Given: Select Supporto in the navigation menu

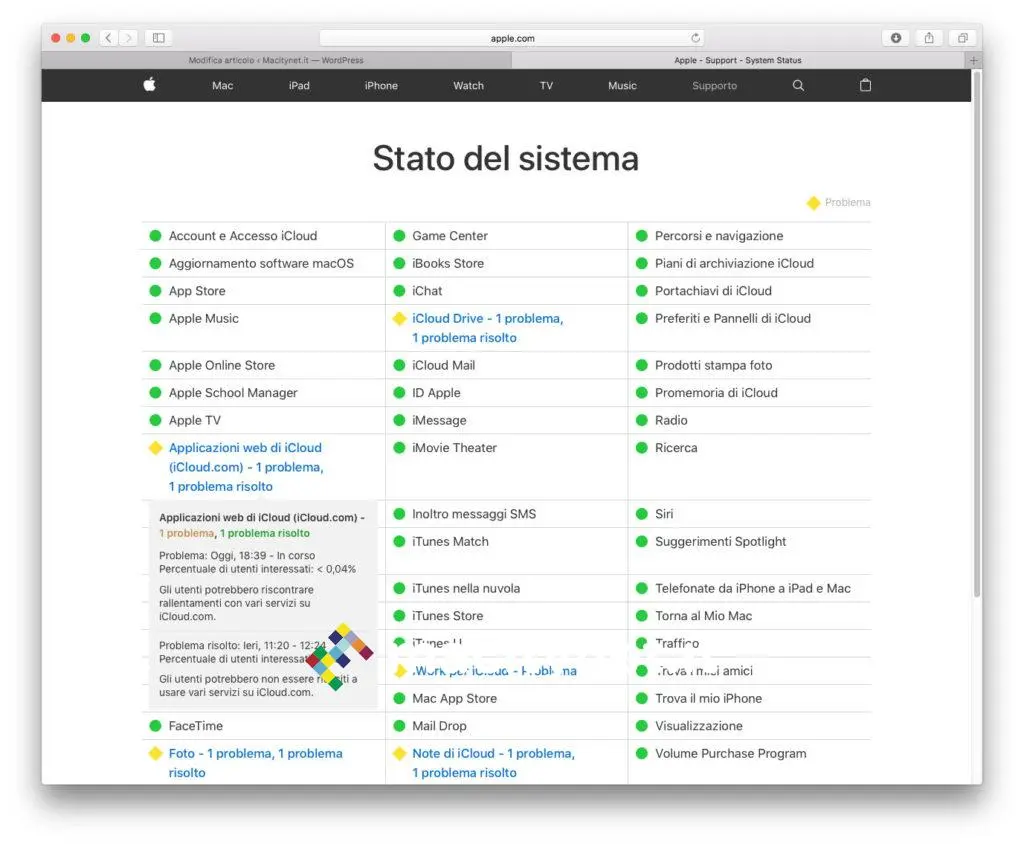Looking at the screenshot, I should [x=714, y=86].
